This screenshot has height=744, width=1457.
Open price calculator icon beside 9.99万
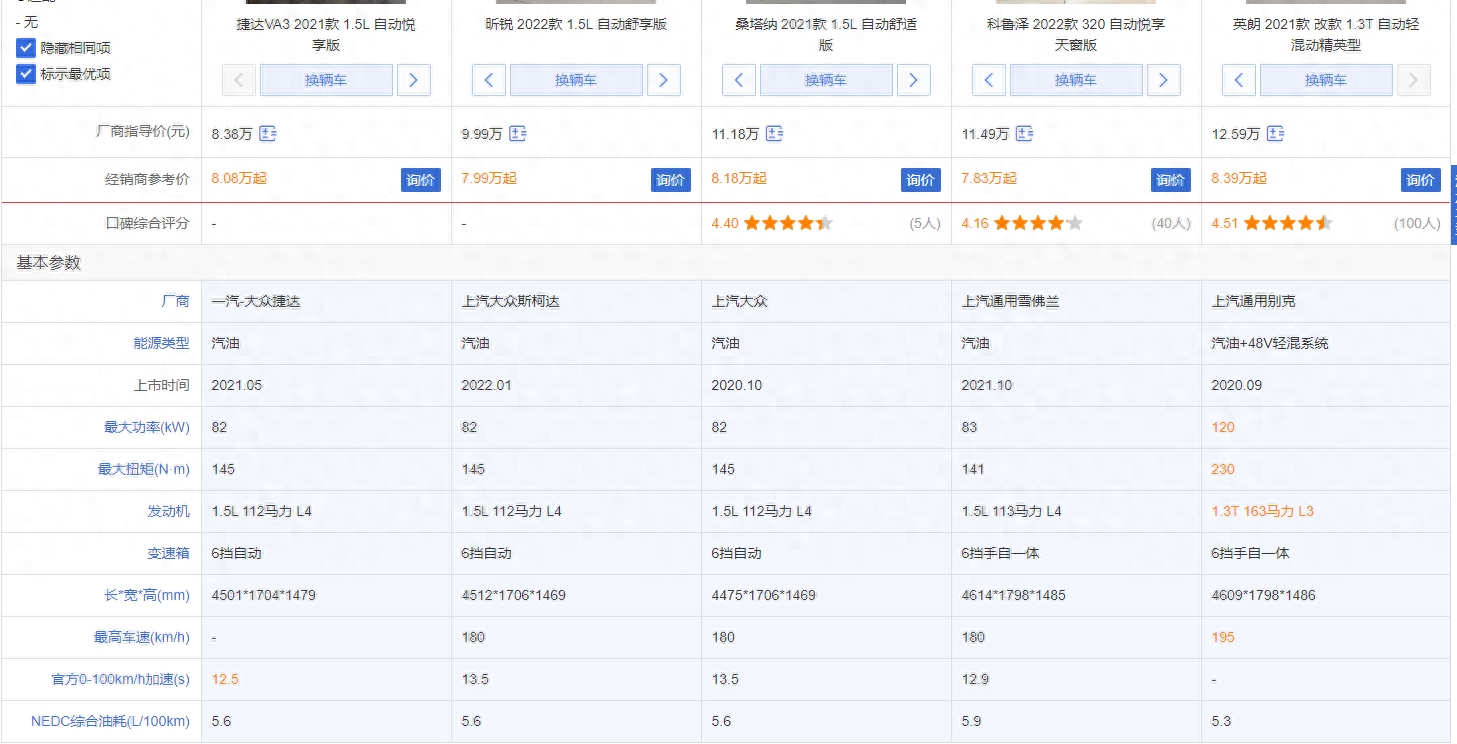517,133
